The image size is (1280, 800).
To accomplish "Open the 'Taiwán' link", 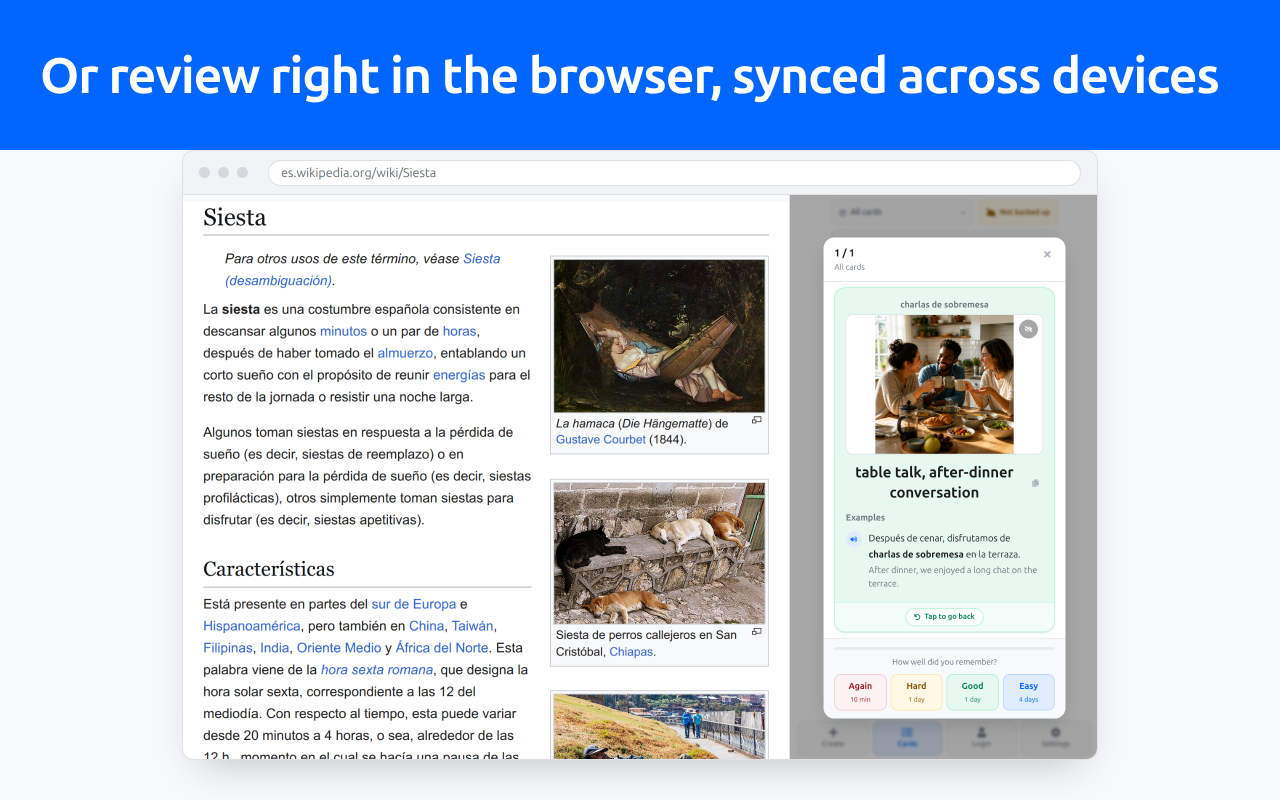I will pos(473,626).
